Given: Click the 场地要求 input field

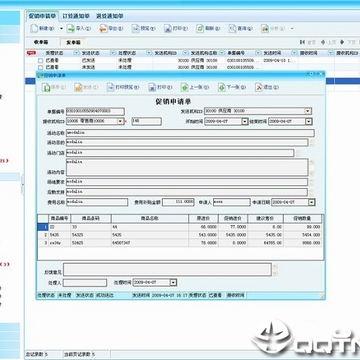Looking at the screenshot, I should pos(187,182).
